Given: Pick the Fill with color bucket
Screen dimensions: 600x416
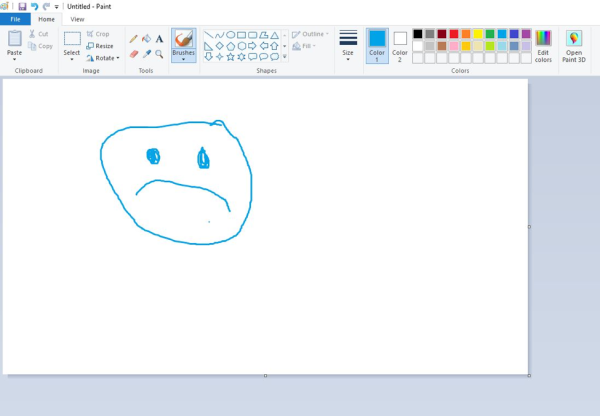Looking at the screenshot, I should pyautogui.click(x=146, y=39).
